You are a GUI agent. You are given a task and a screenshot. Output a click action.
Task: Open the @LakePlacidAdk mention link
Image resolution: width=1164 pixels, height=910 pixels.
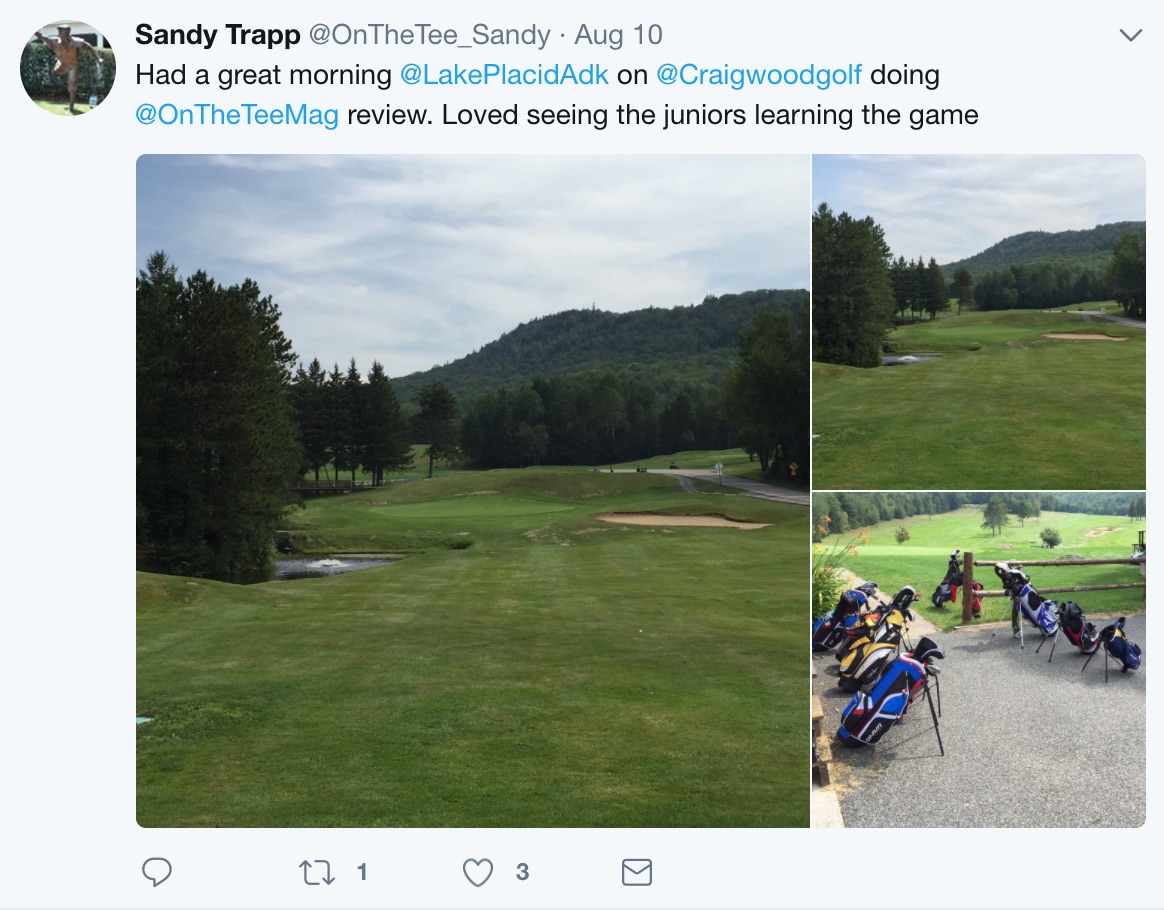pos(504,75)
